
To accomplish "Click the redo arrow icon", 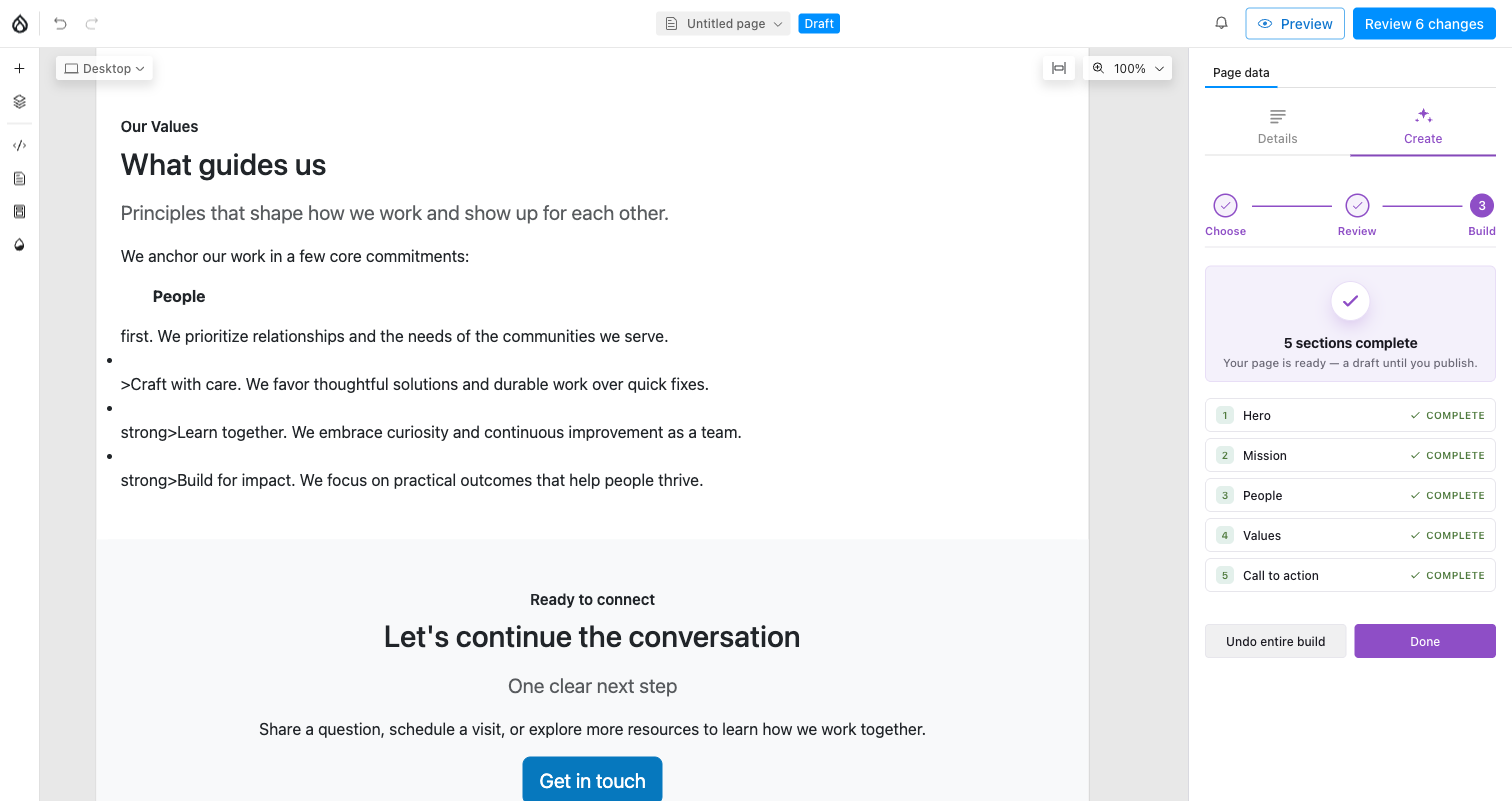I will (92, 24).
